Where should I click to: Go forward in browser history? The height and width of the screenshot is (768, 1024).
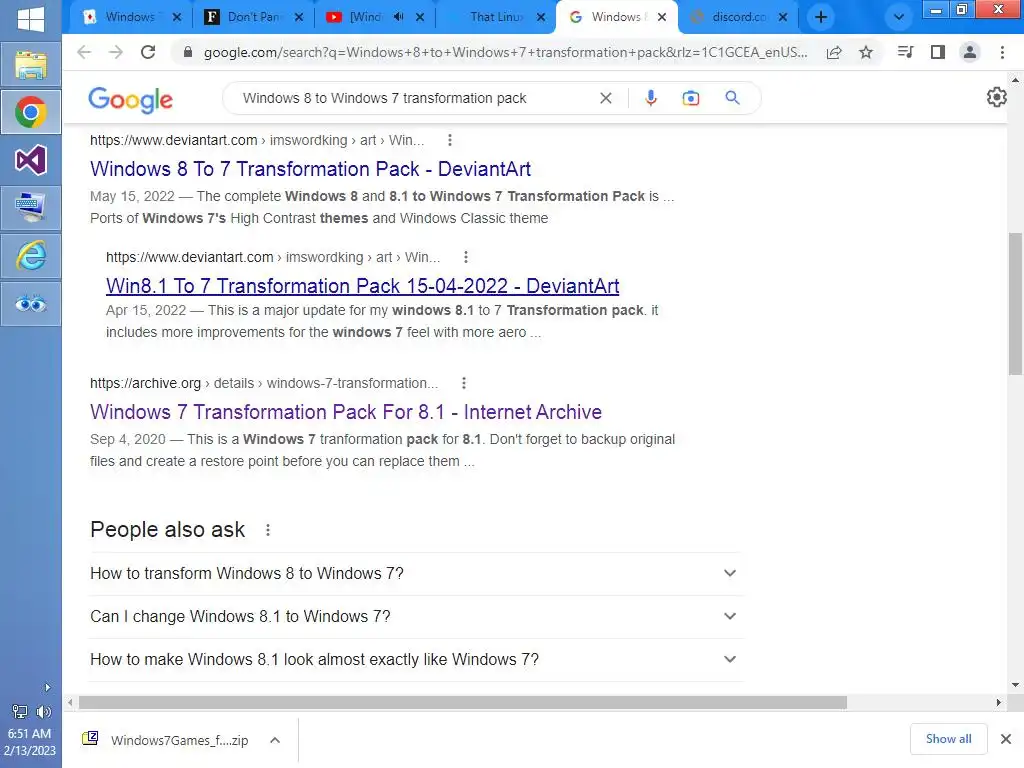[116, 52]
